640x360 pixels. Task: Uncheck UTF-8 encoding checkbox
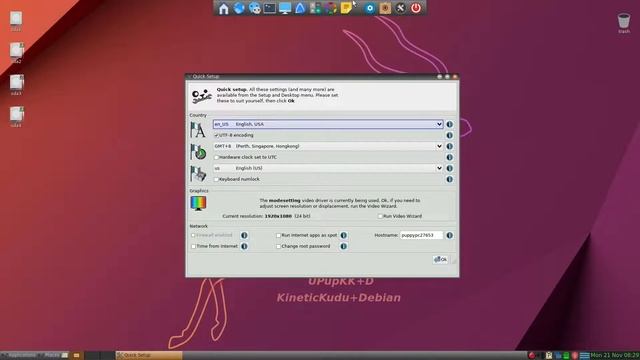coord(216,135)
